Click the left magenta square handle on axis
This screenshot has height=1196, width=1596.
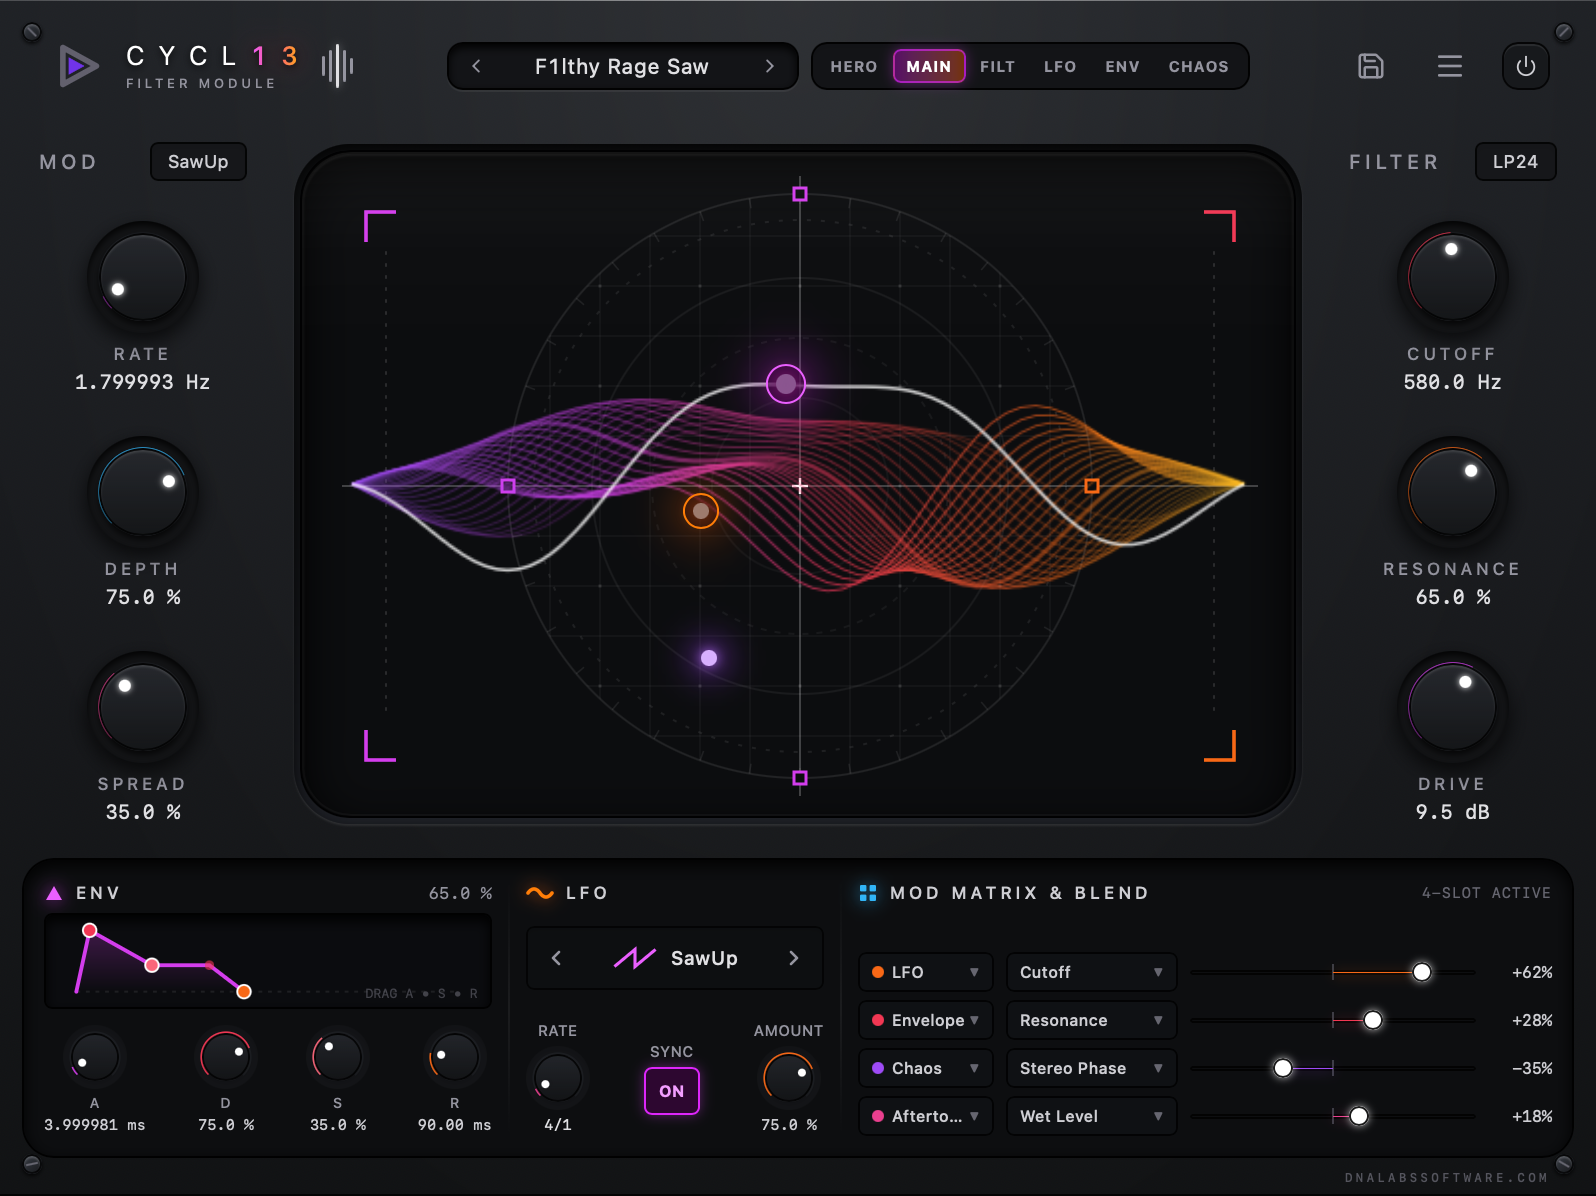[x=508, y=486]
